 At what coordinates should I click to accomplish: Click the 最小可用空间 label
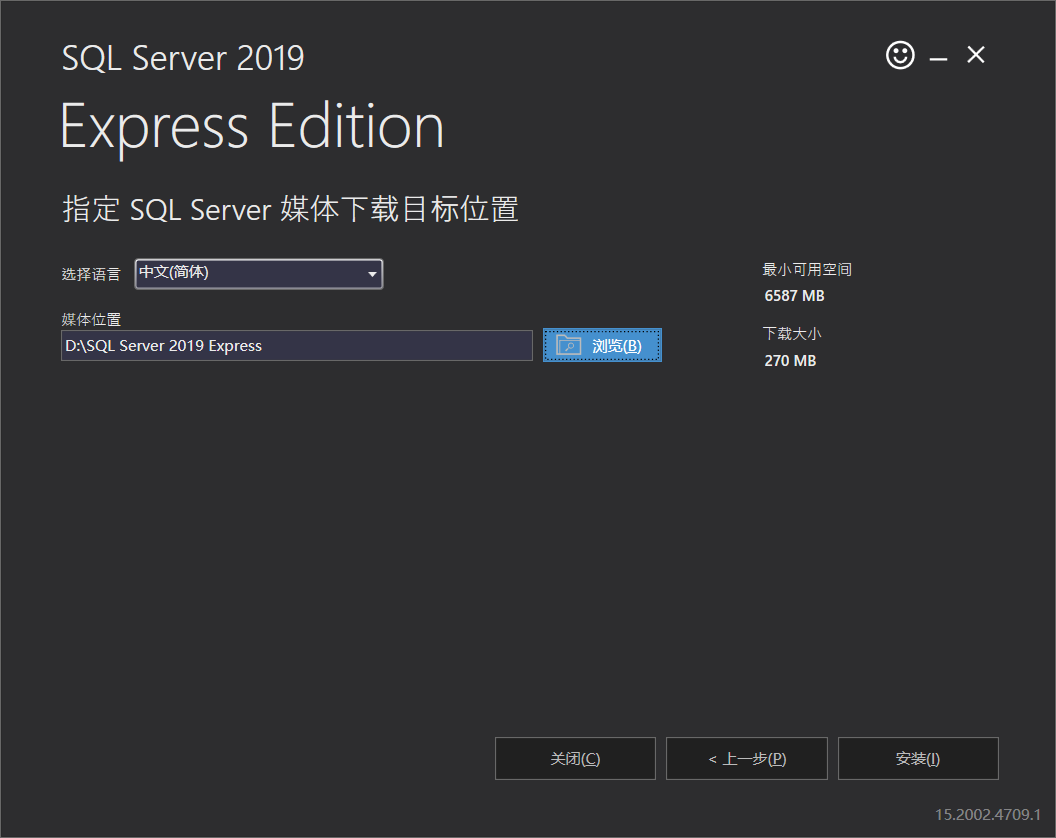tap(807, 269)
